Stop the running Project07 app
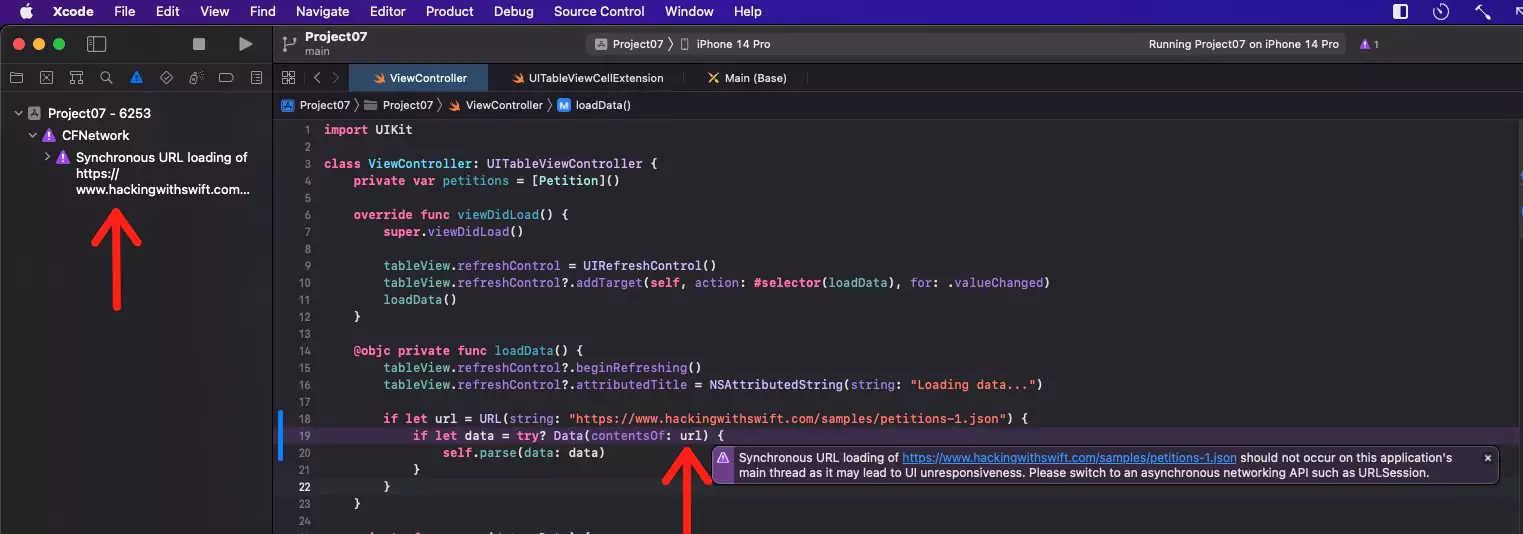Screen dimensions: 1523x534 (199, 44)
